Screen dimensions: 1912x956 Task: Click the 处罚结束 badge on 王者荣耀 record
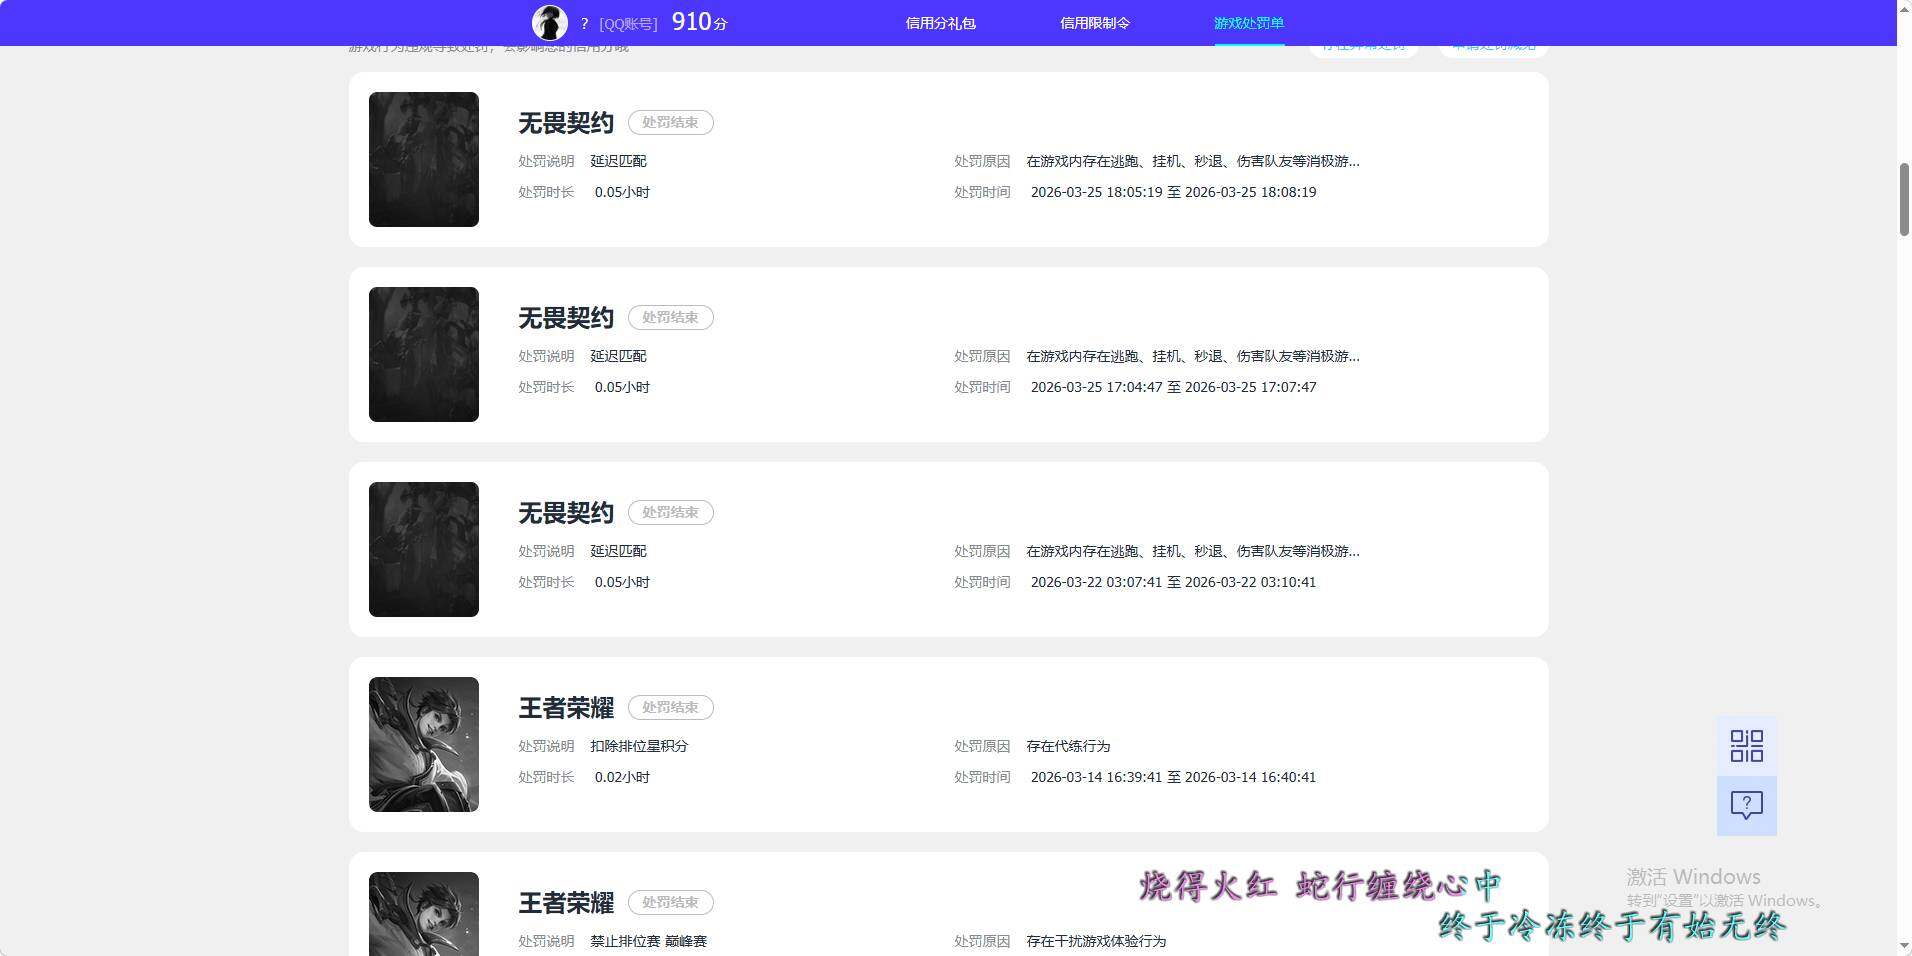click(x=670, y=707)
